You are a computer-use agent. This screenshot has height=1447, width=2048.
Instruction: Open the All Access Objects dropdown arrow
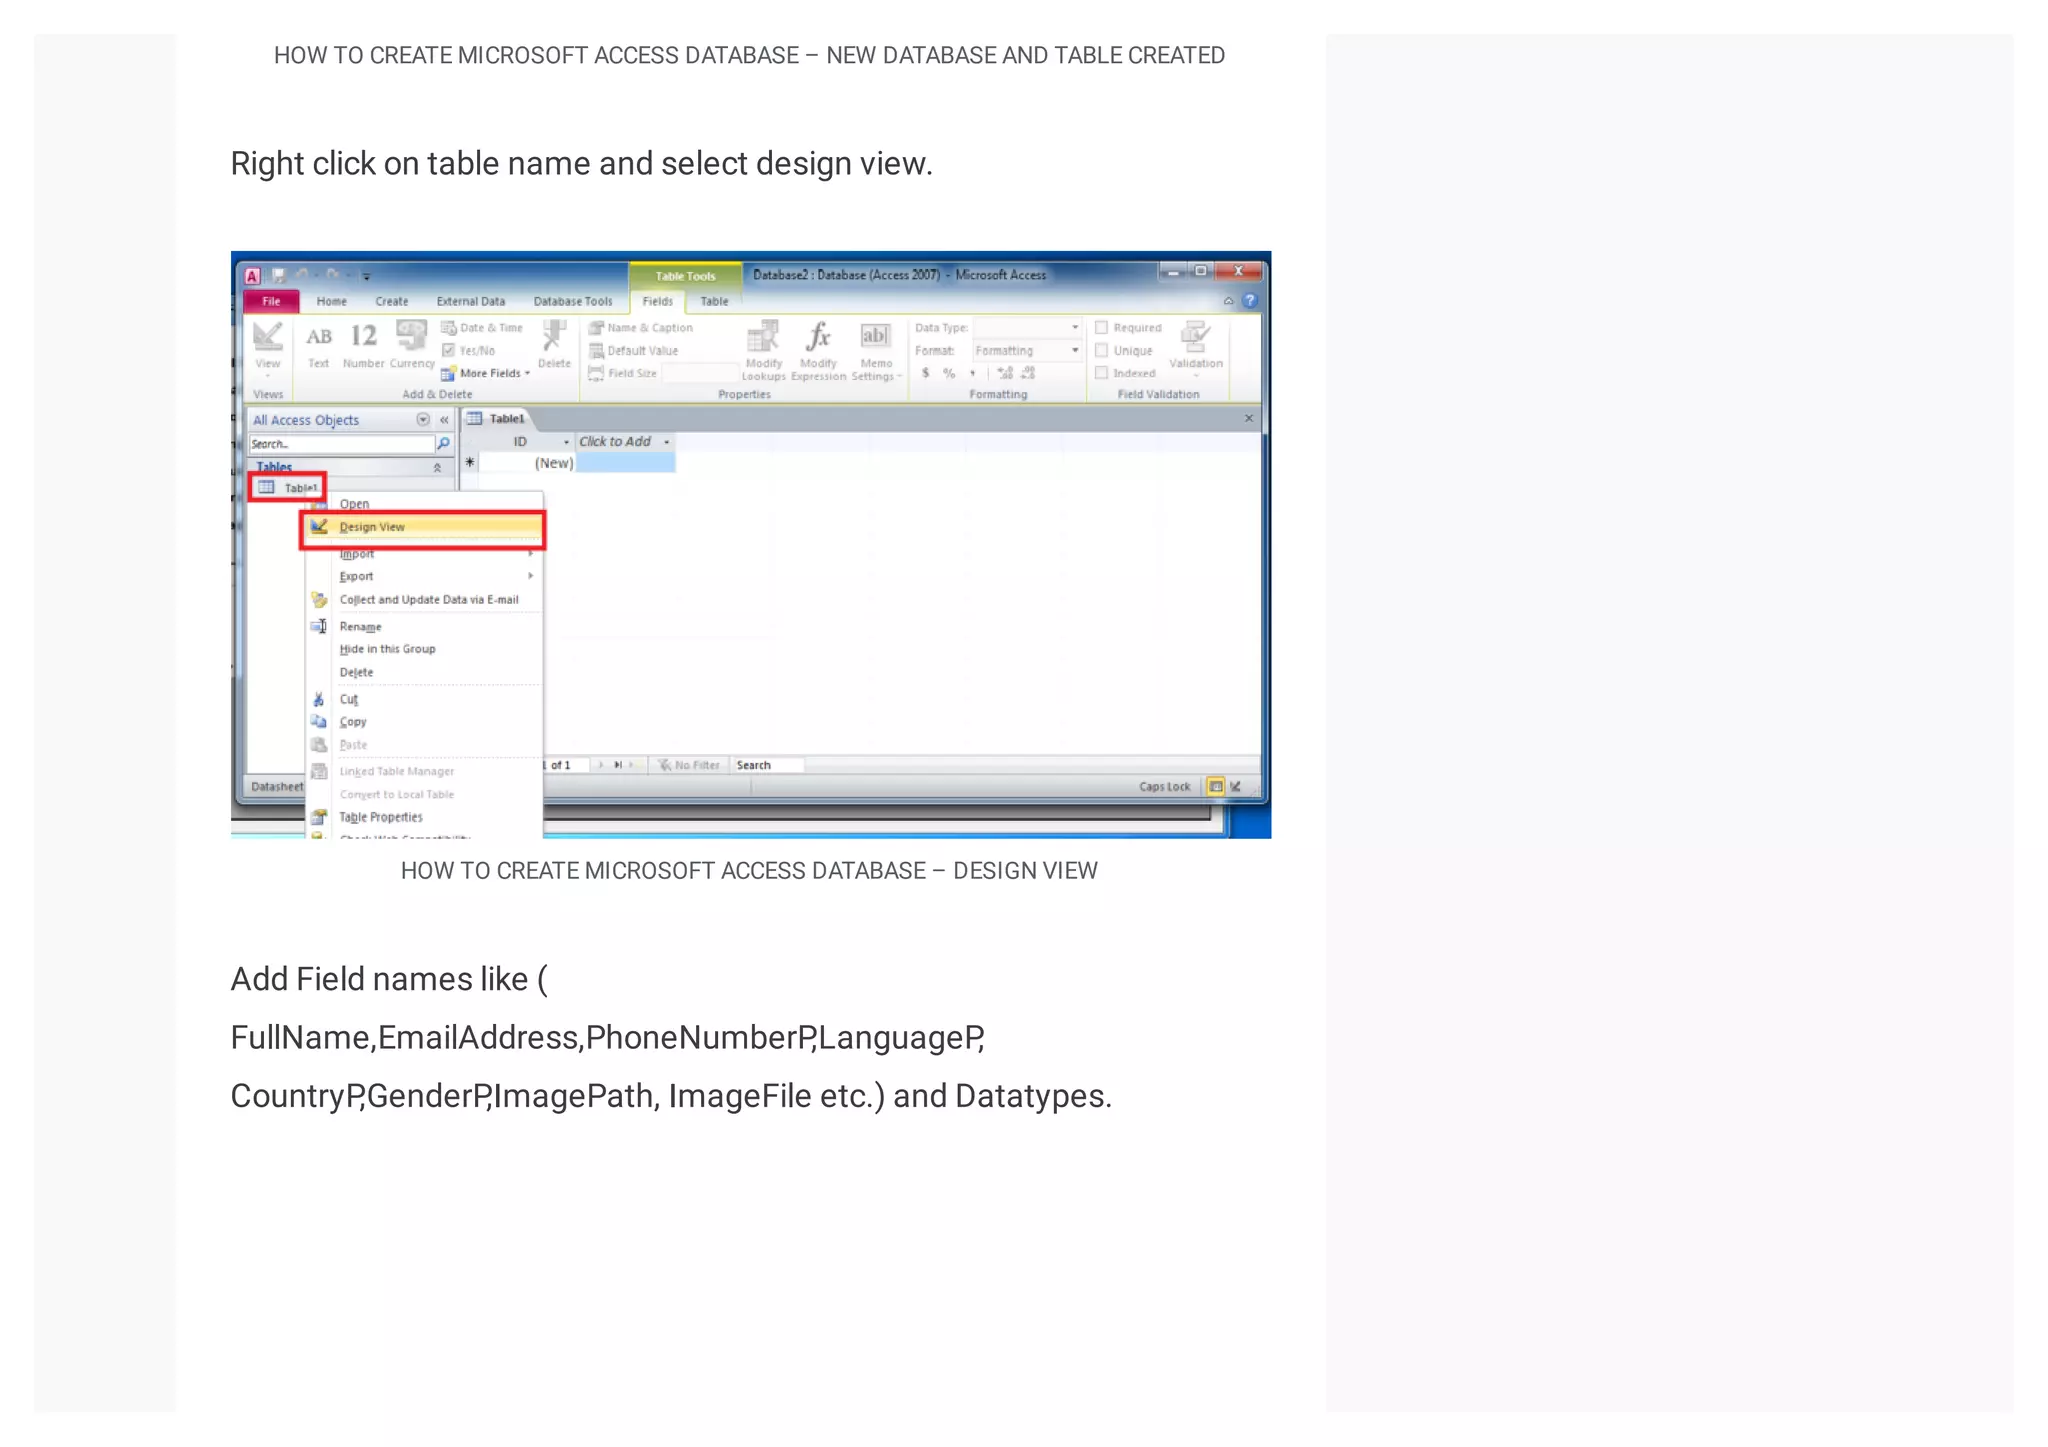pos(423,420)
